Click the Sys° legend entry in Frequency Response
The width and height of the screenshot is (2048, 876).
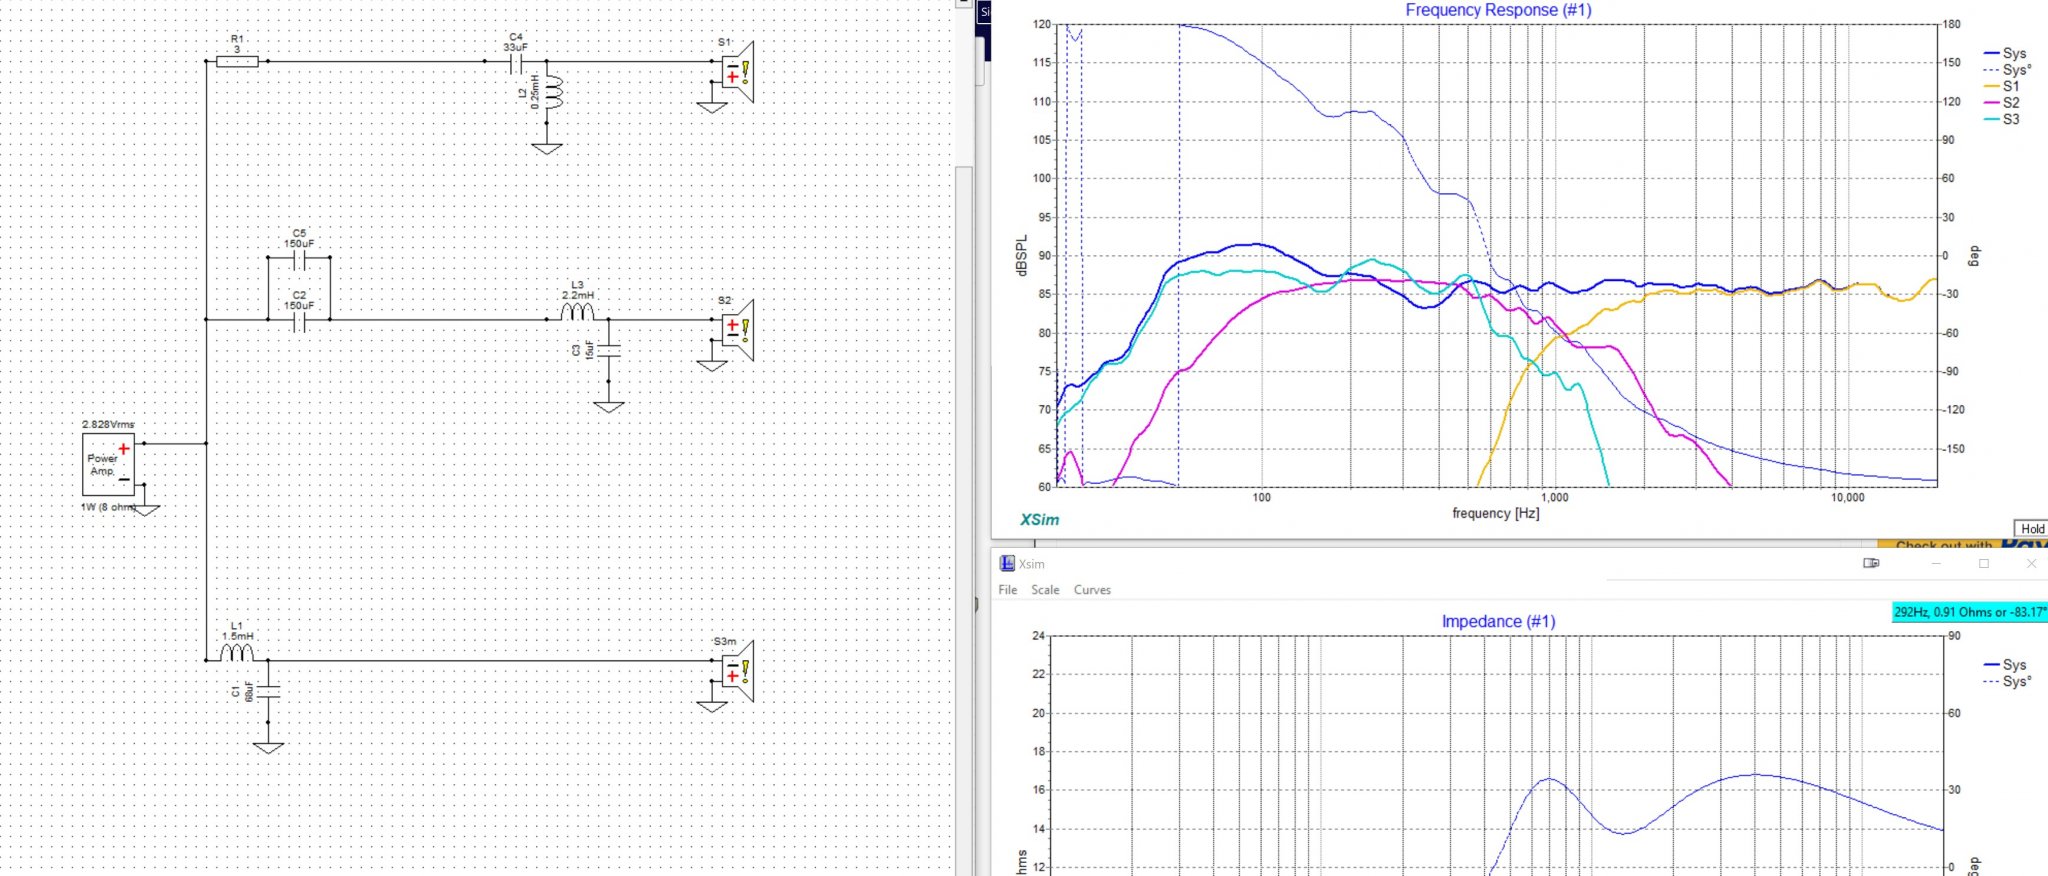click(x=2007, y=70)
